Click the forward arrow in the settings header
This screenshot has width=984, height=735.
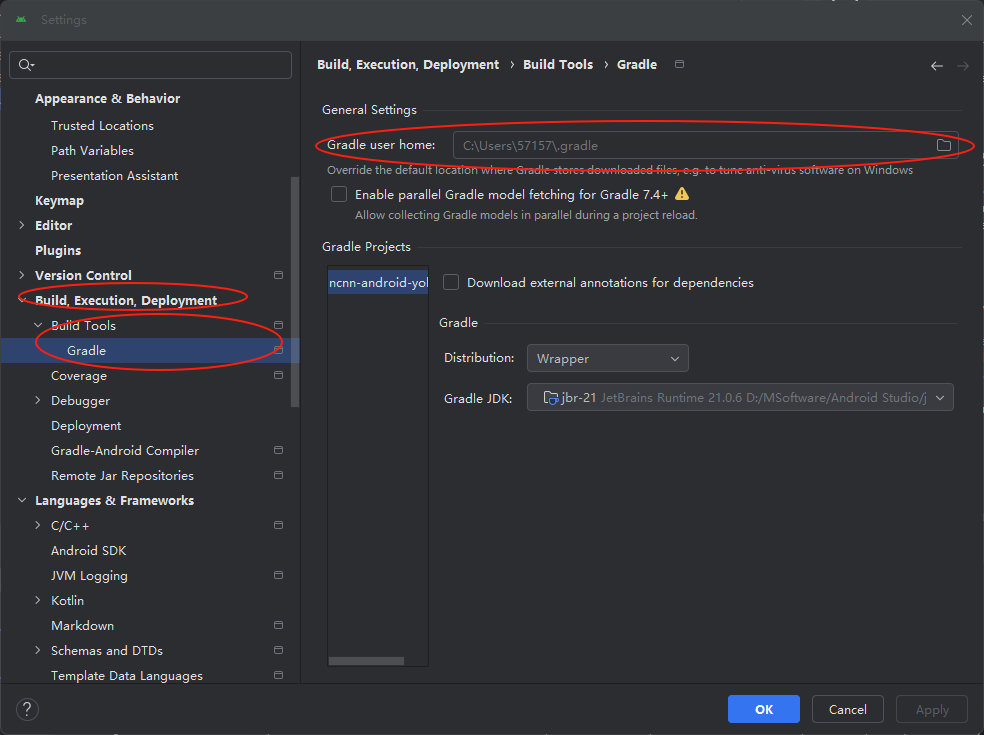963,66
